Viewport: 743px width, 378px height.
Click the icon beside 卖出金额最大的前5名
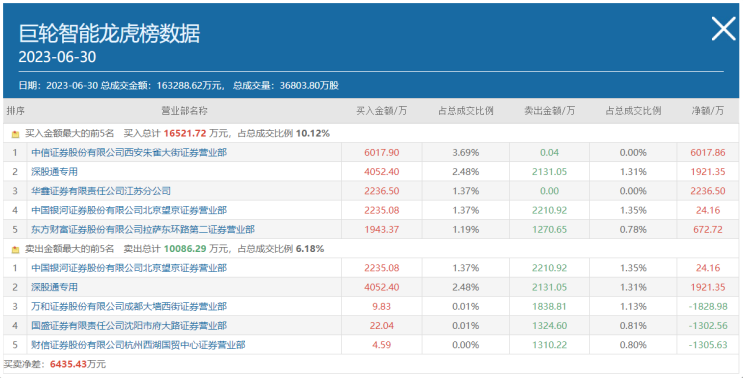coord(16,249)
